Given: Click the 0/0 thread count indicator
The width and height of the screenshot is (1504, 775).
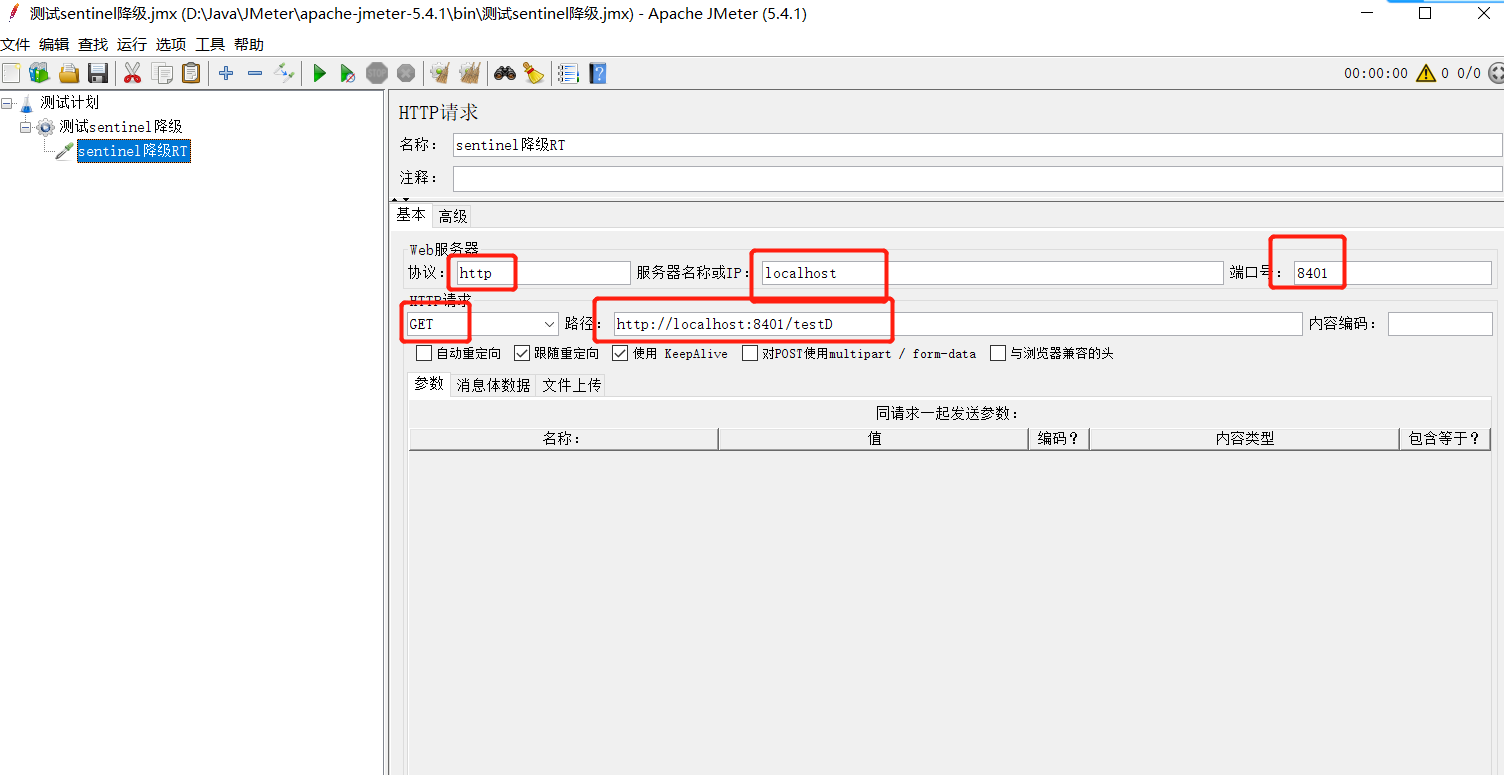Looking at the screenshot, I should click(1469, 73).
